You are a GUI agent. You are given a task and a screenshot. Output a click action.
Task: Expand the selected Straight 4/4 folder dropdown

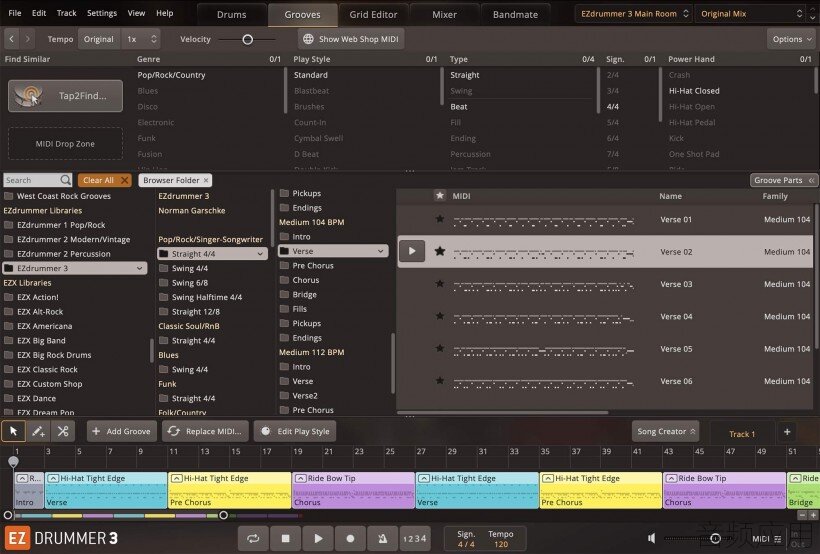[x=260, y=254]
